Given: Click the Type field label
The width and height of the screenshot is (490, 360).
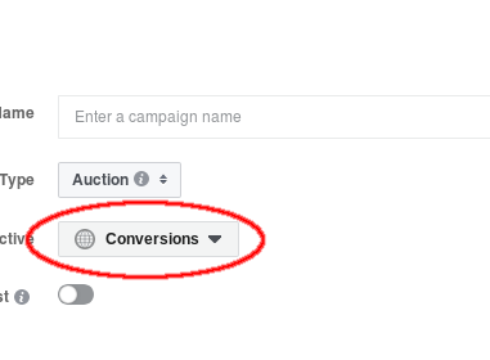Looking at the screenshot, I should (x=17, y=180).
